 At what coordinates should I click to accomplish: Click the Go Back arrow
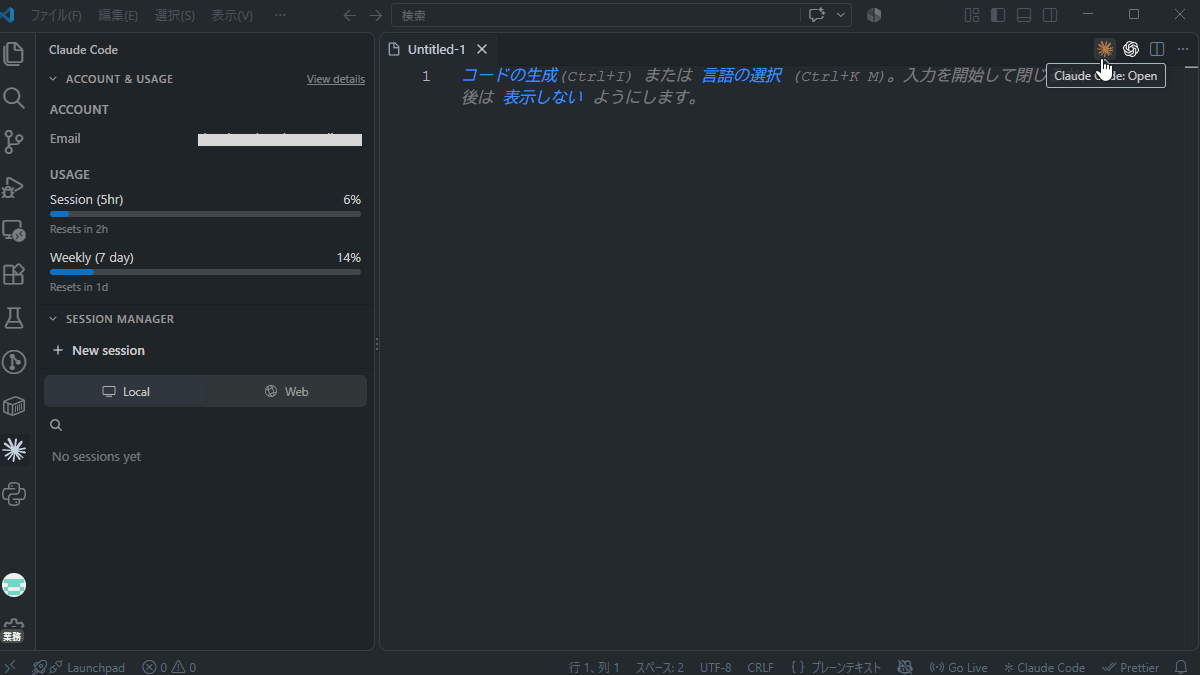[x=349, y=15]
